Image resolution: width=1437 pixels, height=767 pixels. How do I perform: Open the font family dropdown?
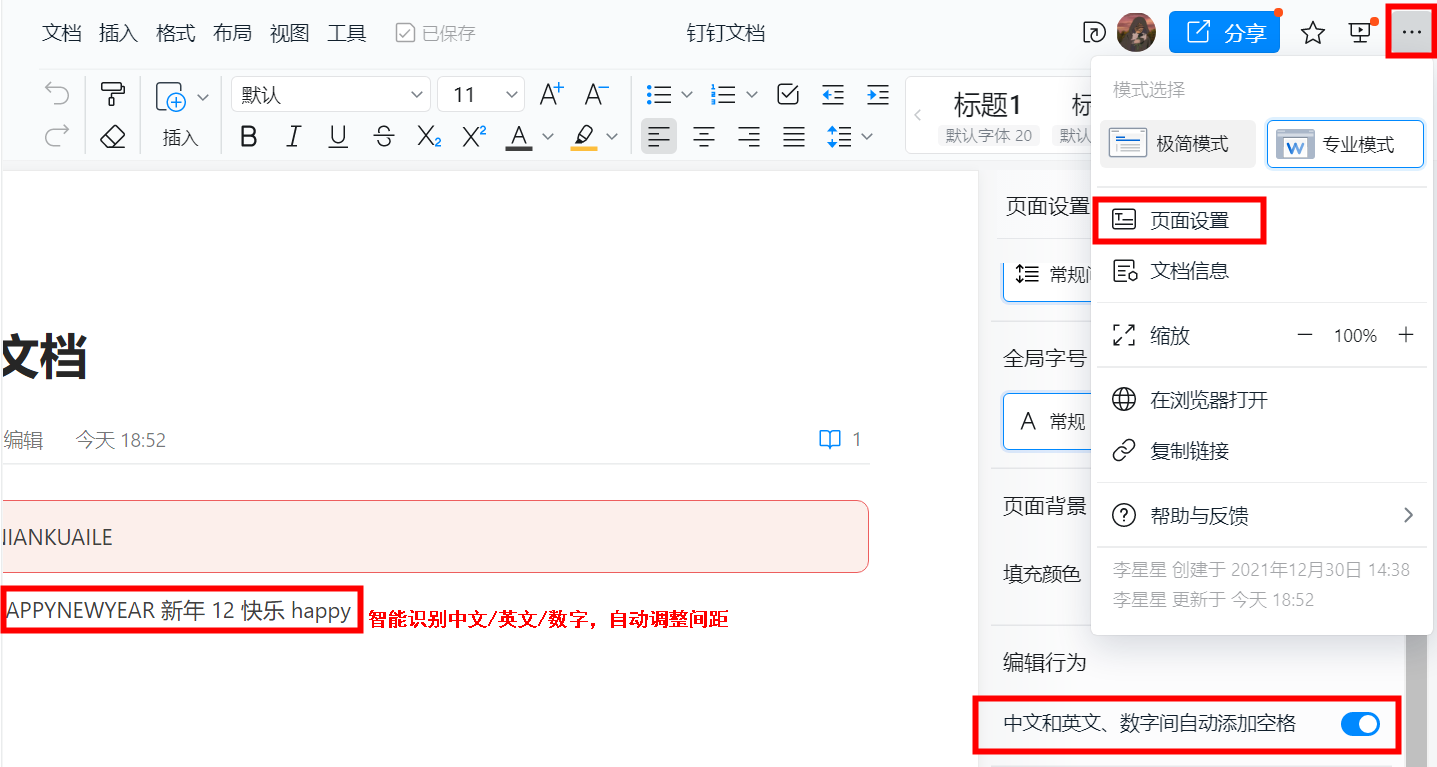pos(330,93)
